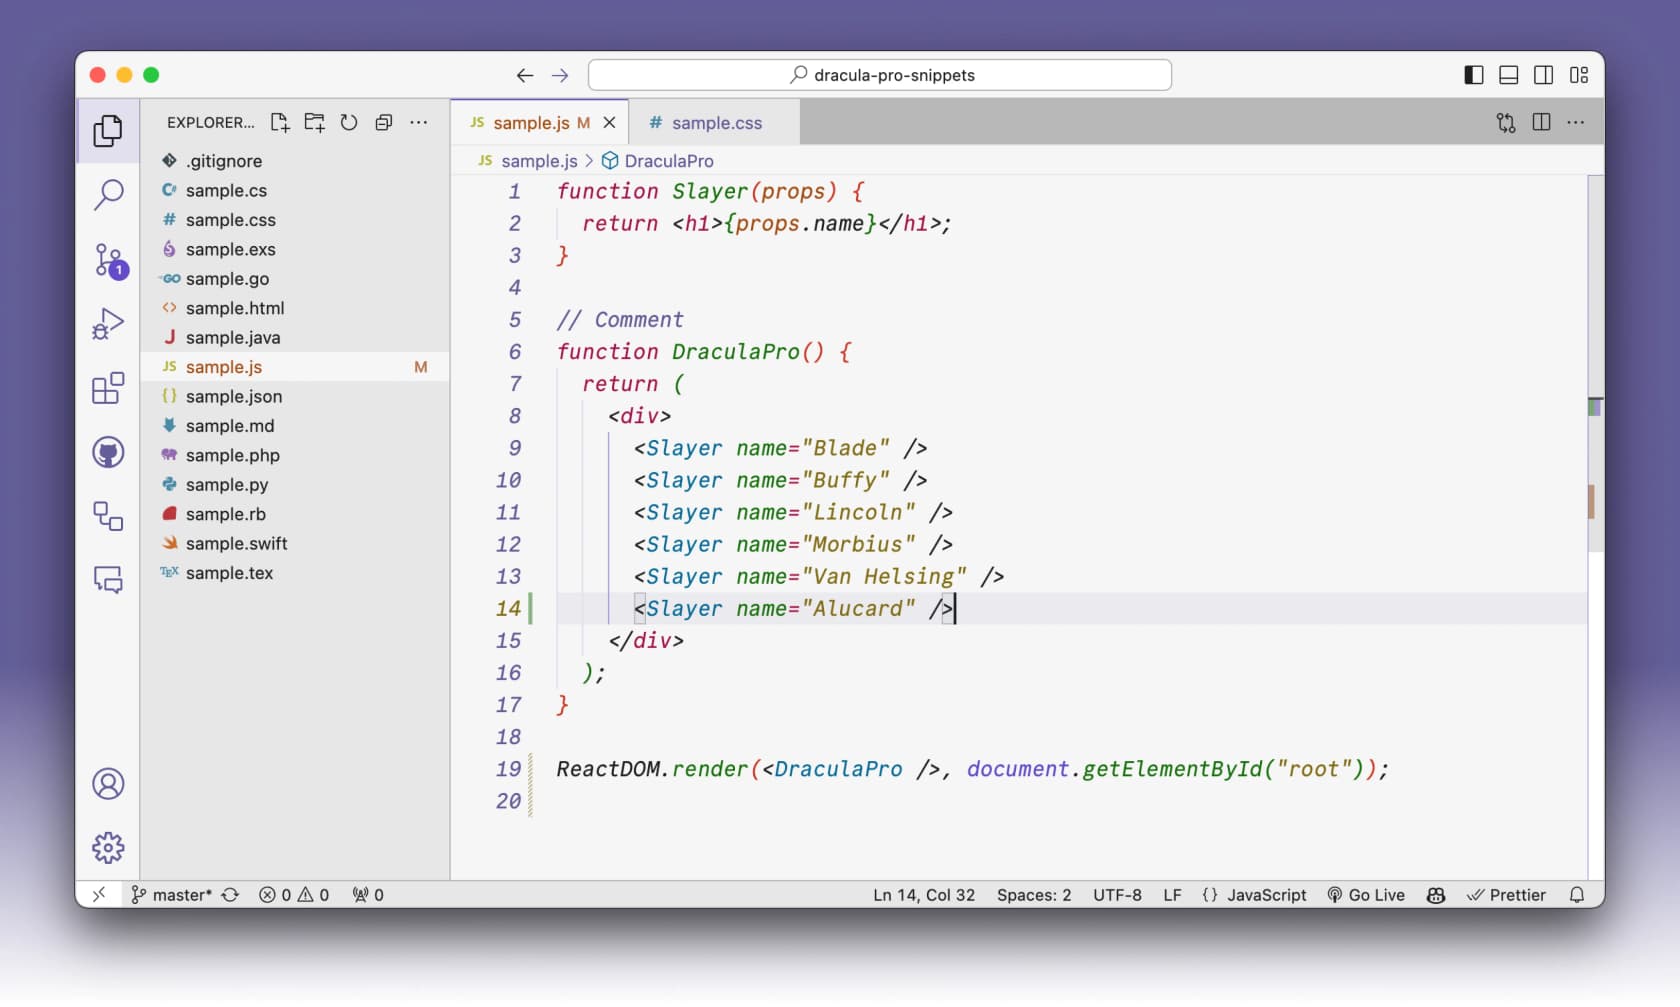
Task: Open the Source Control view
Action: [x=107, y=260]
